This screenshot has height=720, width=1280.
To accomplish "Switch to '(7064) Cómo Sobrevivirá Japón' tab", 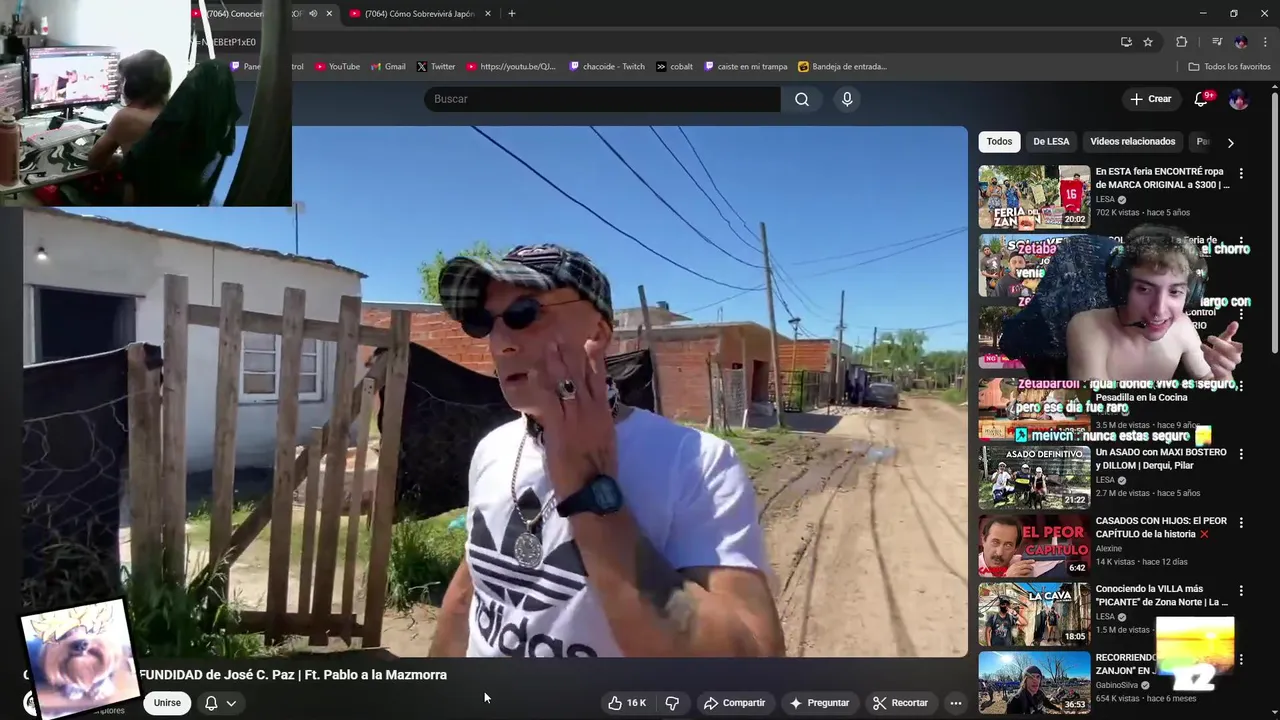I will point(419,14).
